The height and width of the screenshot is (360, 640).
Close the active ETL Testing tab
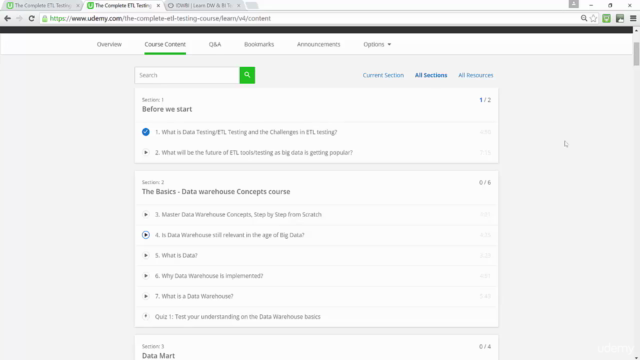[158, 6]
